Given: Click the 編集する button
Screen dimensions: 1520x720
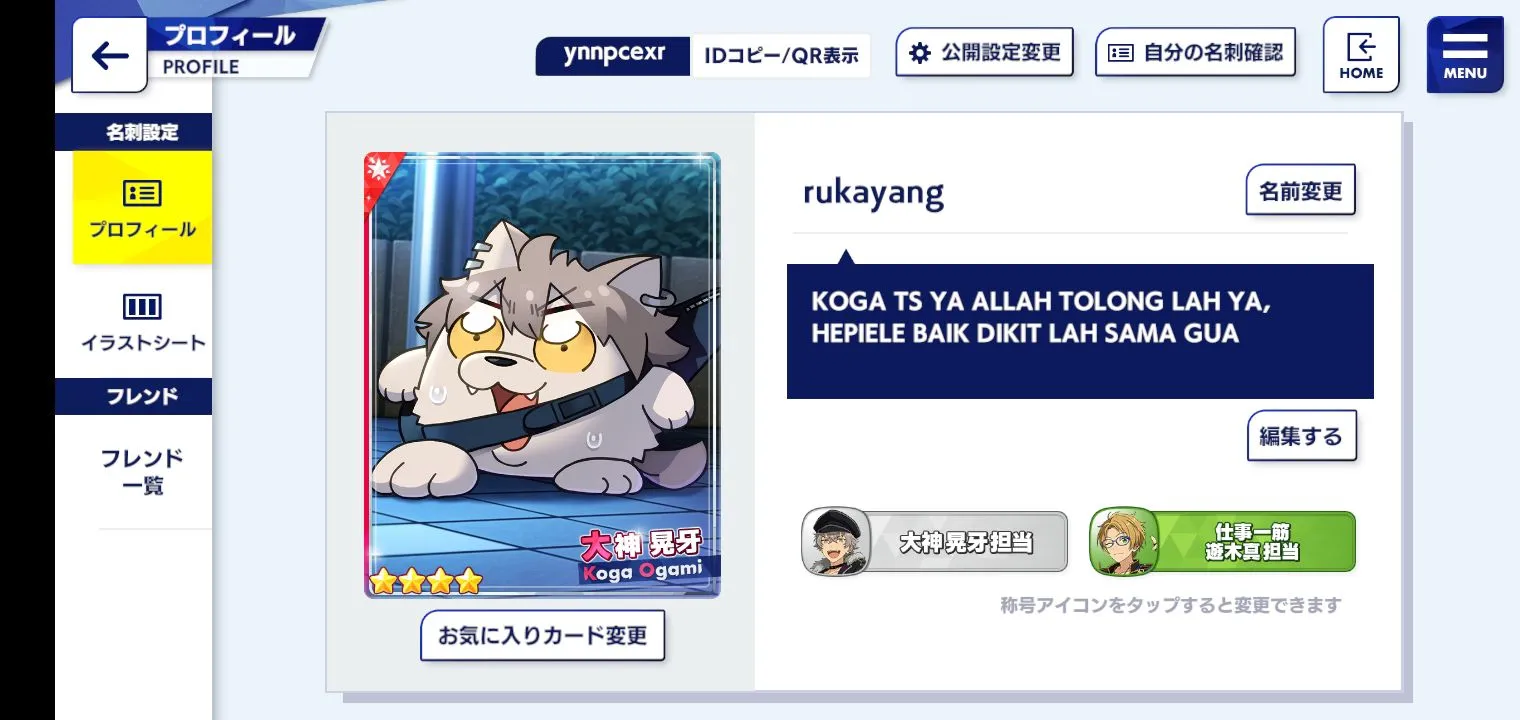Looking at the screenshot, I should click(1301, 436).
